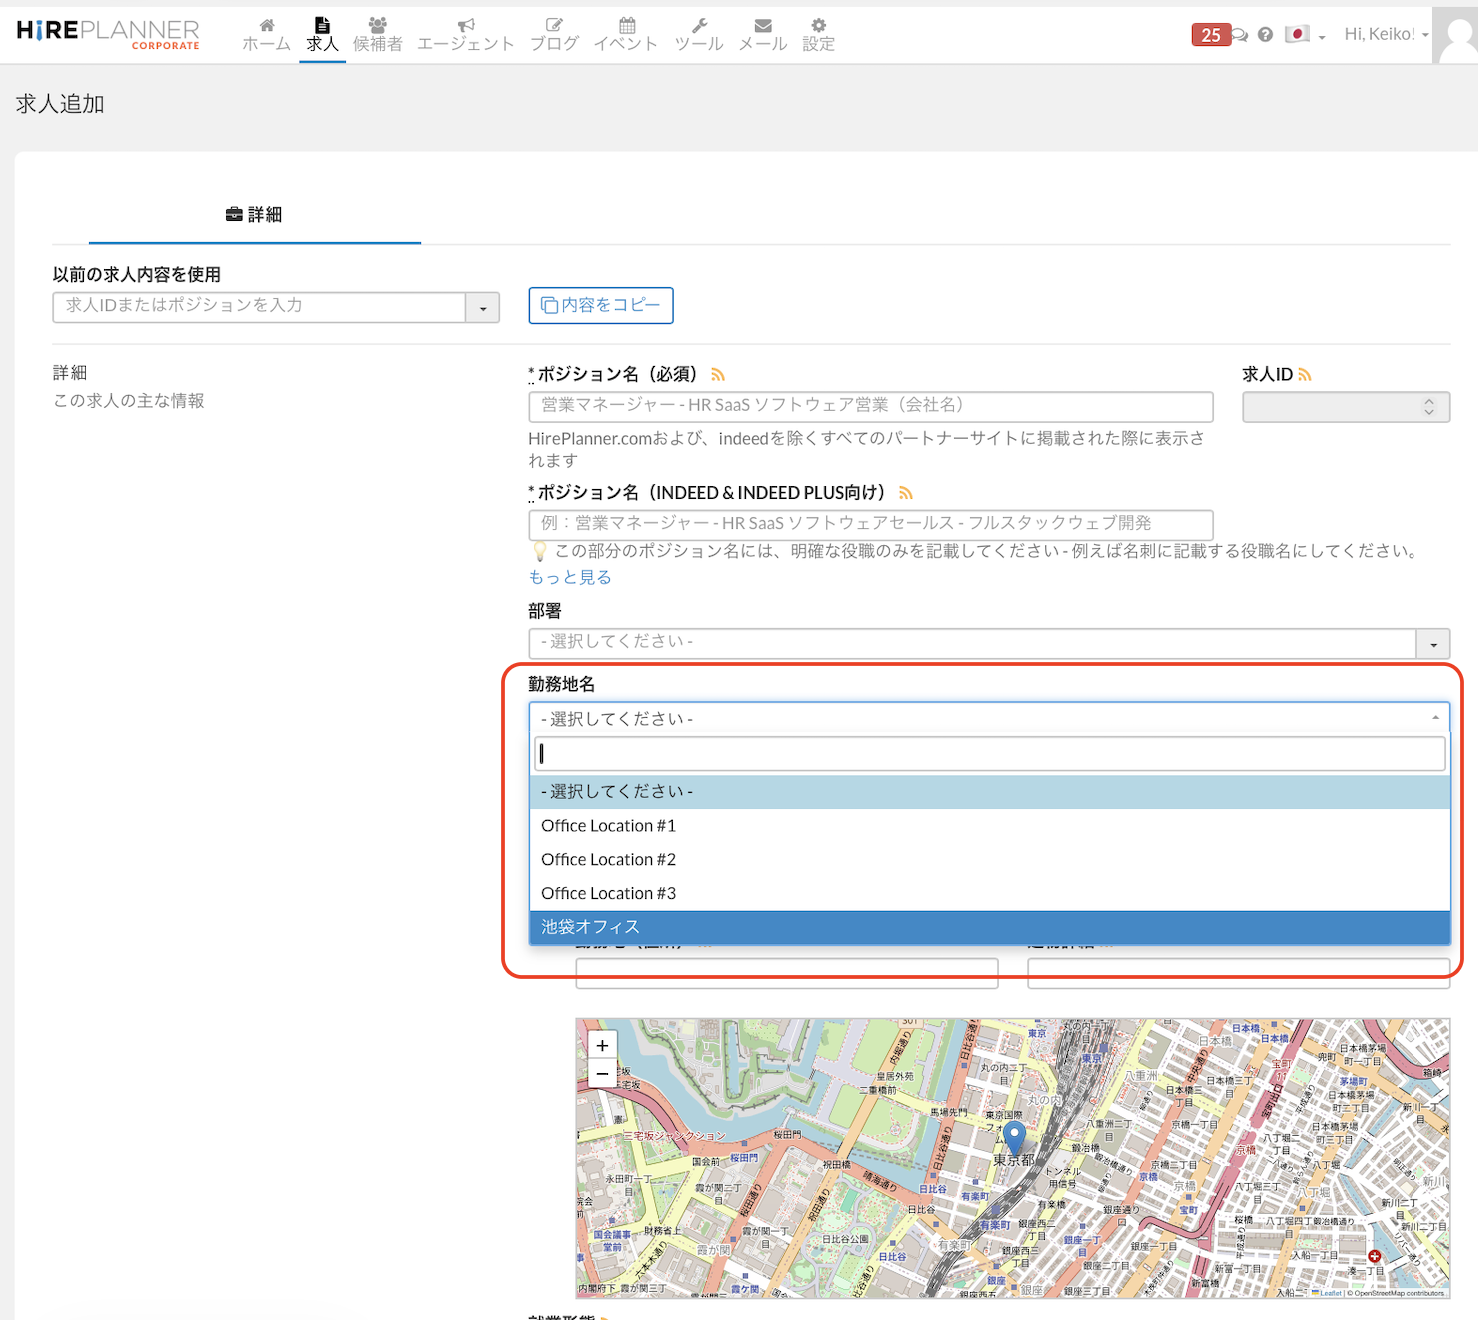Click the もっと見る link

tap(569, 577)
